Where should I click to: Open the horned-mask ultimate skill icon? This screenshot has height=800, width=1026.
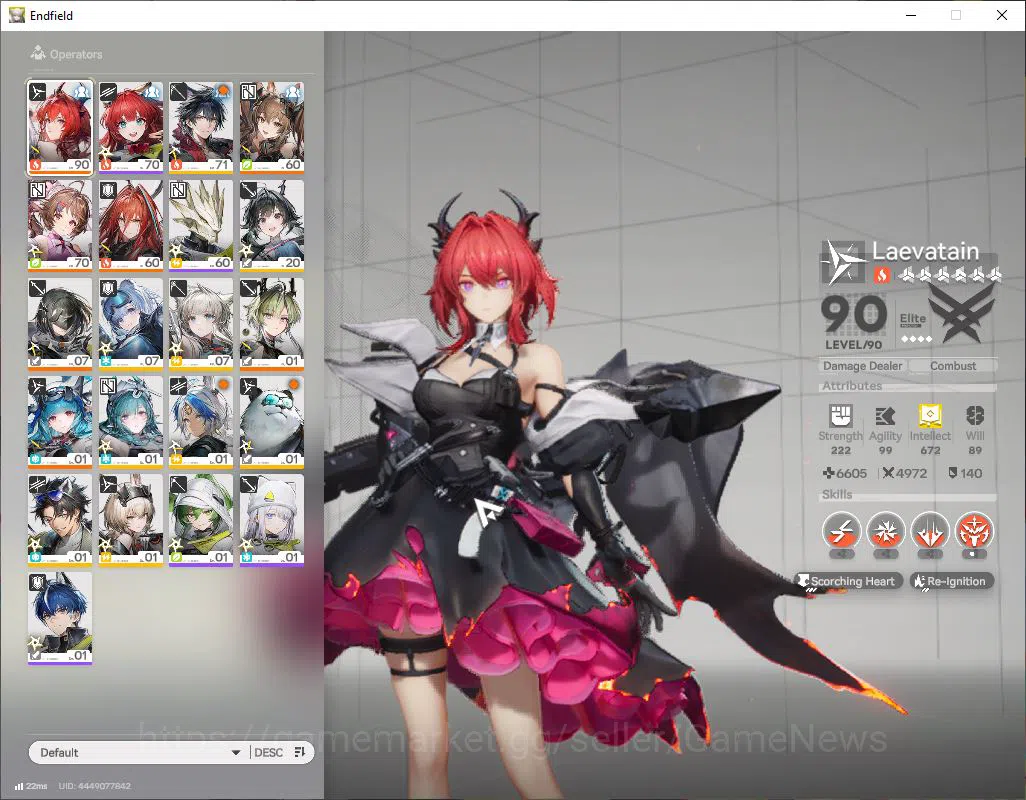tap(974, 530)
